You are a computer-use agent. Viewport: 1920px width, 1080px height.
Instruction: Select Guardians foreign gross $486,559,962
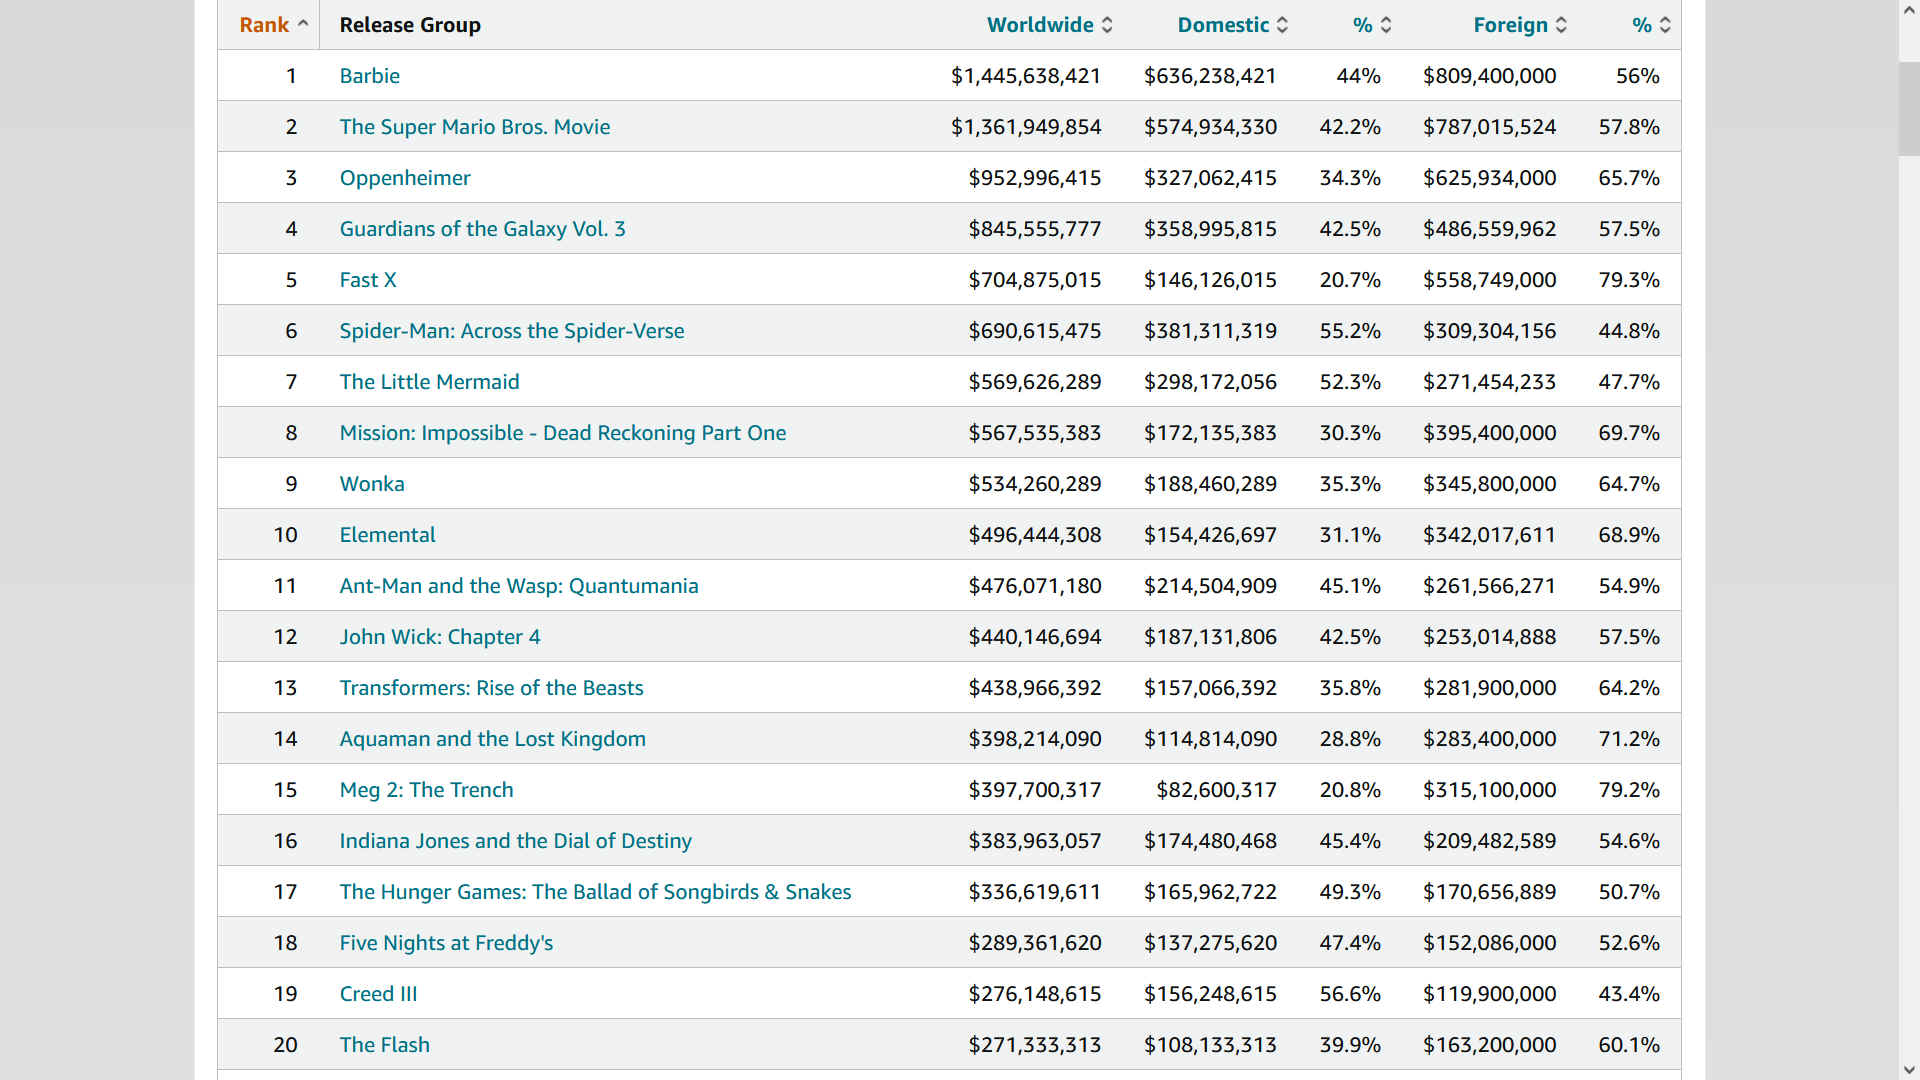tap(1489, 229)
